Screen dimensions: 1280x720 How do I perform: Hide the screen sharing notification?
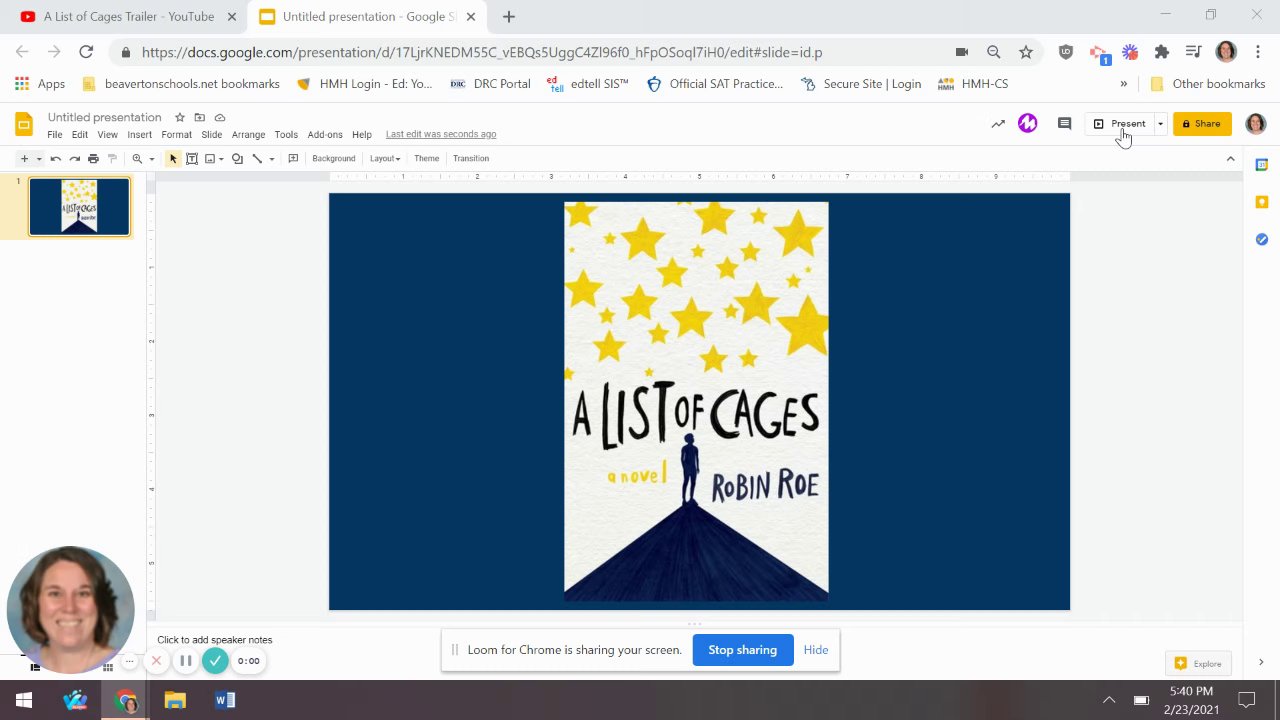tap(816, 650)
